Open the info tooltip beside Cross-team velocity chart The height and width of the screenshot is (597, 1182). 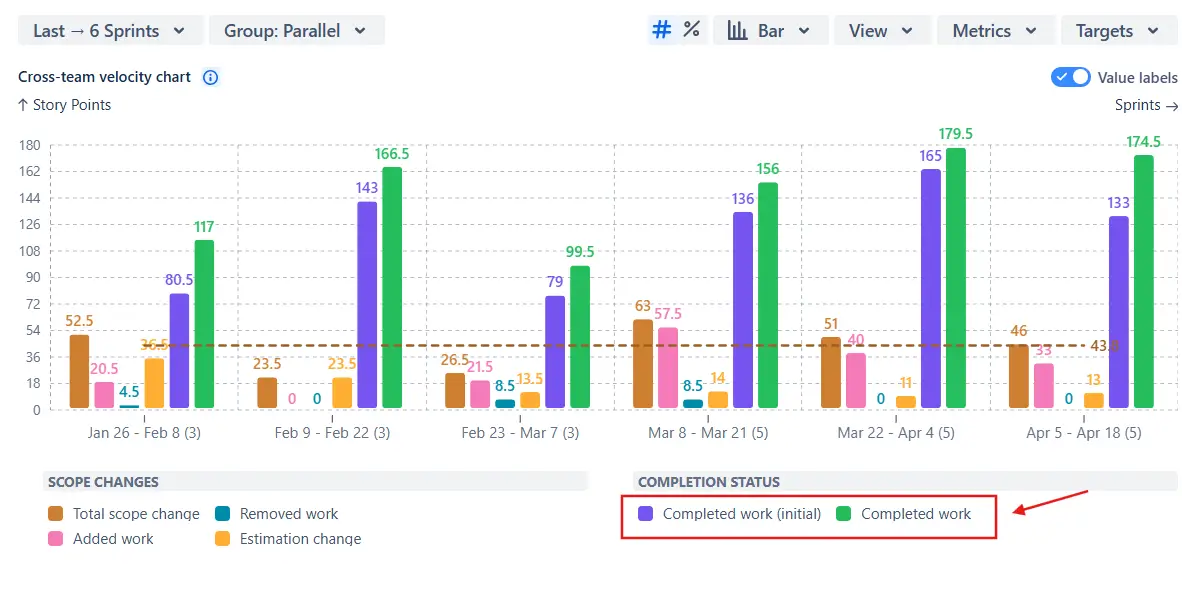click(210, 77)
